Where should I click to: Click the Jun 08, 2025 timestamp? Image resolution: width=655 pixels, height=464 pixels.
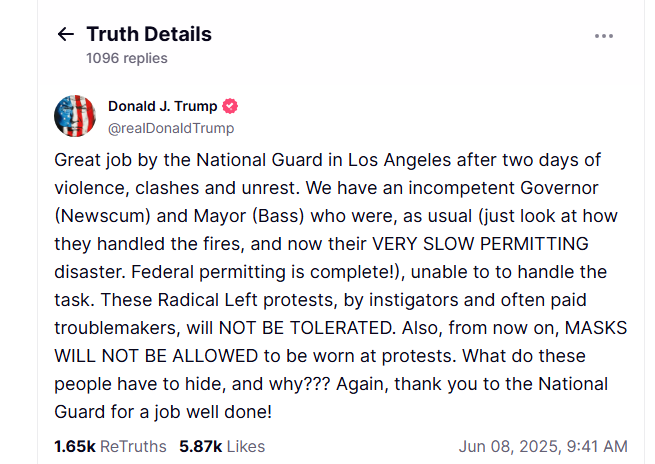click(543, 446)
